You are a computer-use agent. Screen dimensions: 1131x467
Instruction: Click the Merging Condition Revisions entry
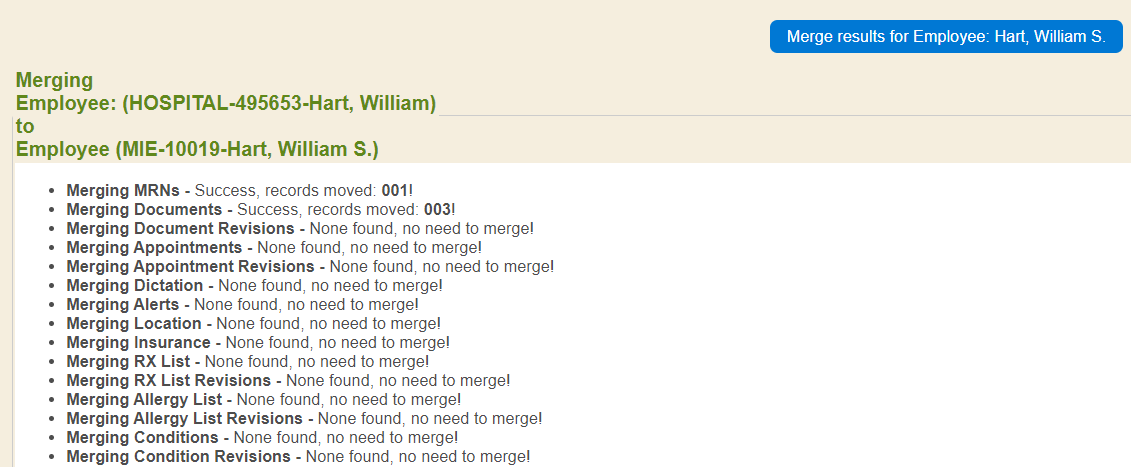pyautogui.click(x=298, y=456)
